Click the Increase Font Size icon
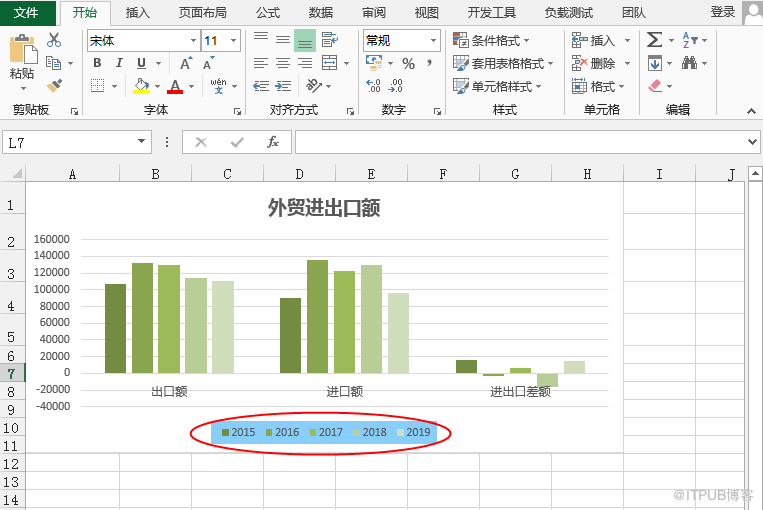Image resolution: width=763 pixels, height=510 pixels. click(x=186, y=63)
